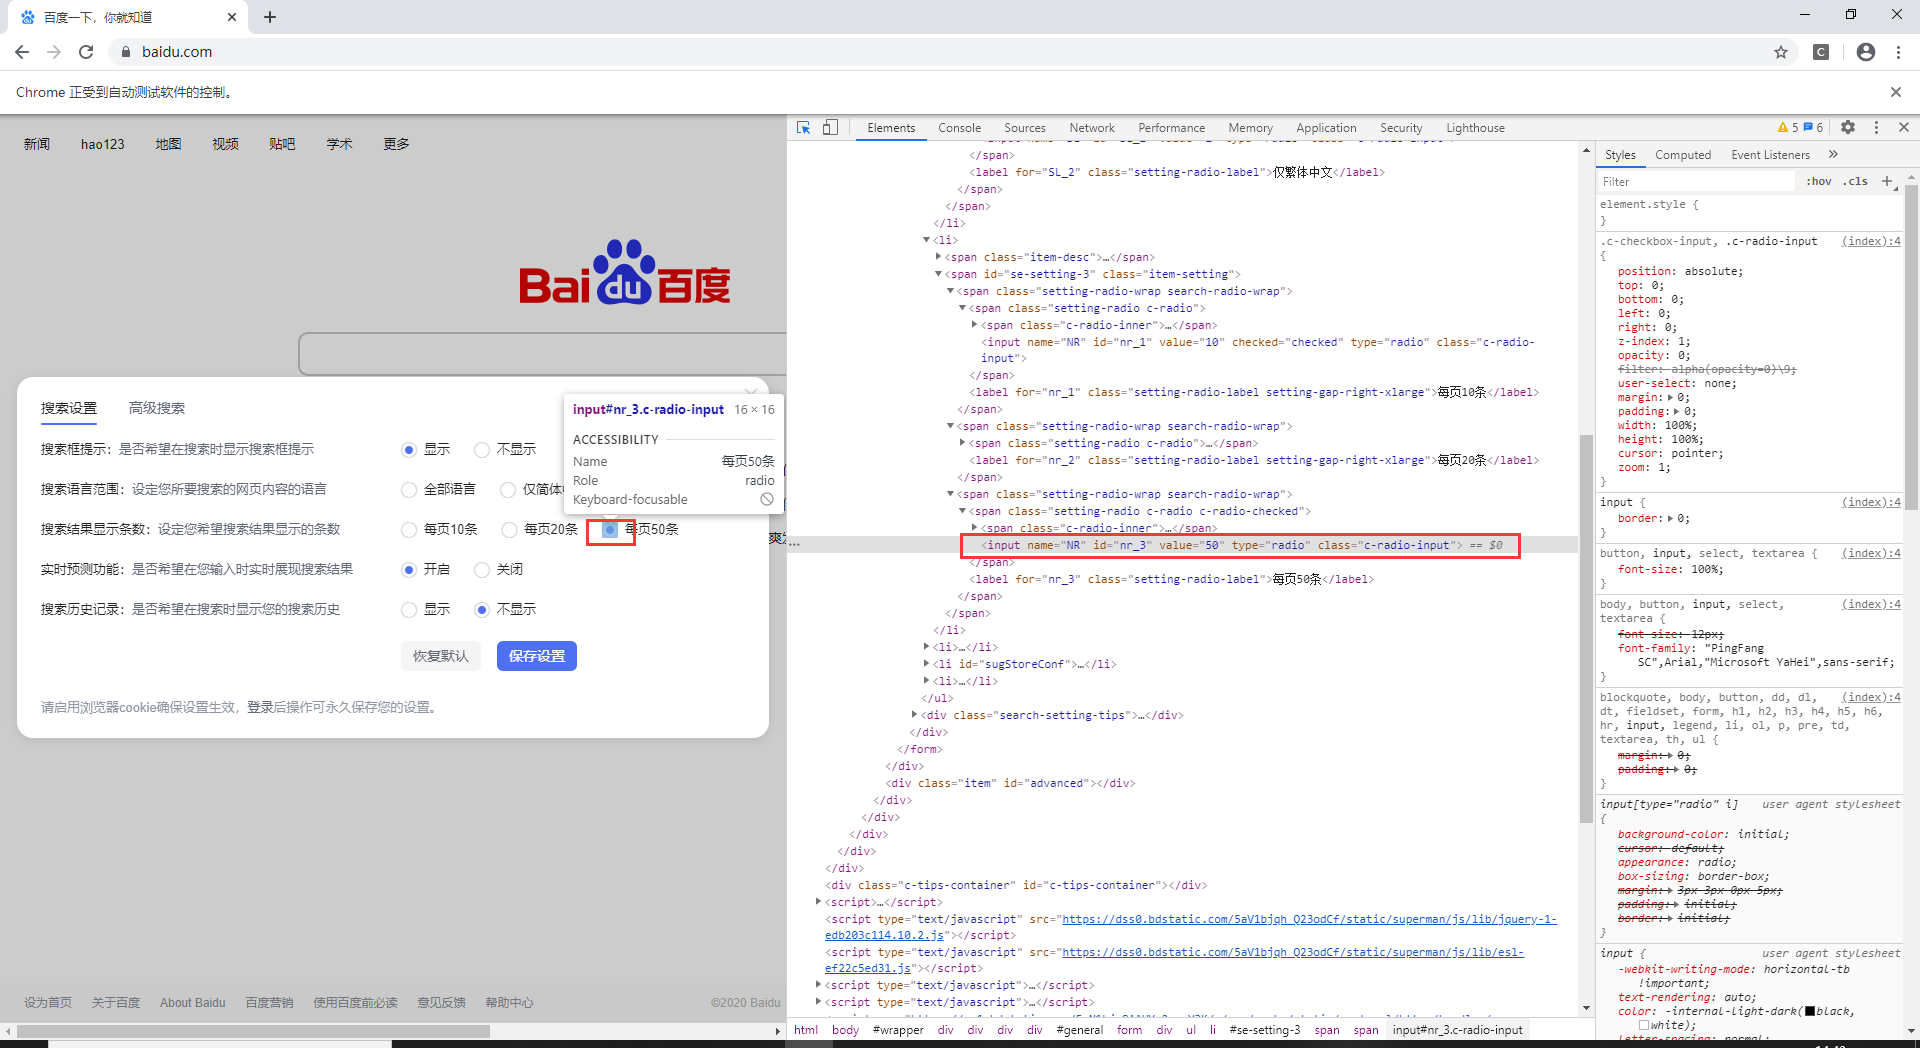Open the DevTools three-dot customization menu
This screenshot has height=1048, width=1920.
[x=1877, y=128]
